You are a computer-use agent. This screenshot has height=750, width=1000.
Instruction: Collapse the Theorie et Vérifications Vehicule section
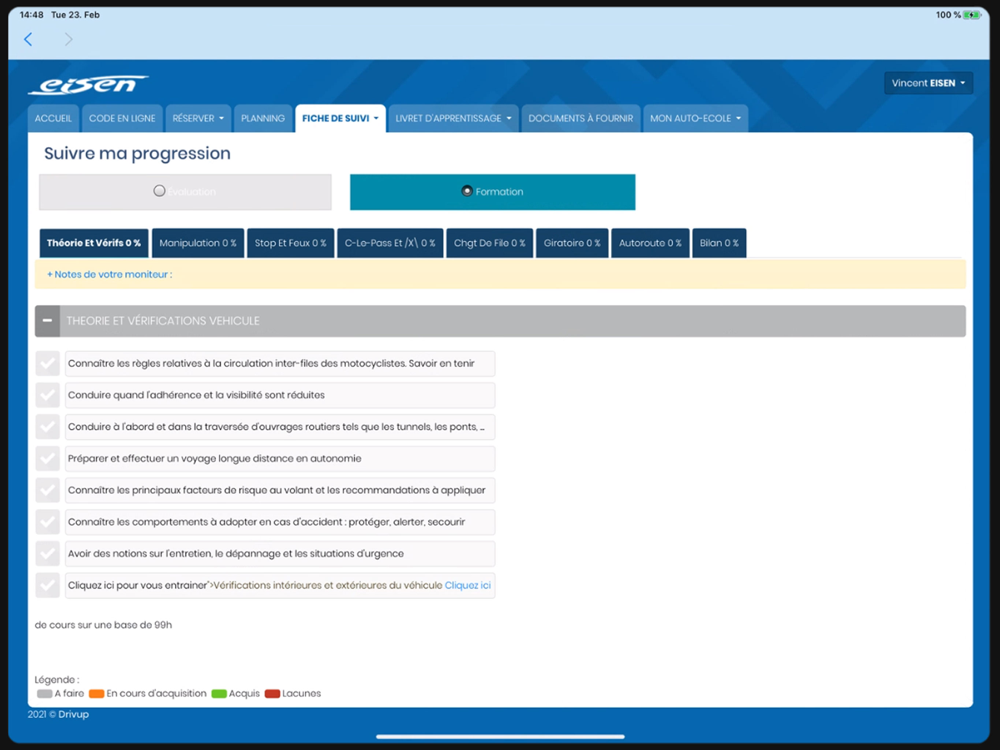tap(47, 321)
